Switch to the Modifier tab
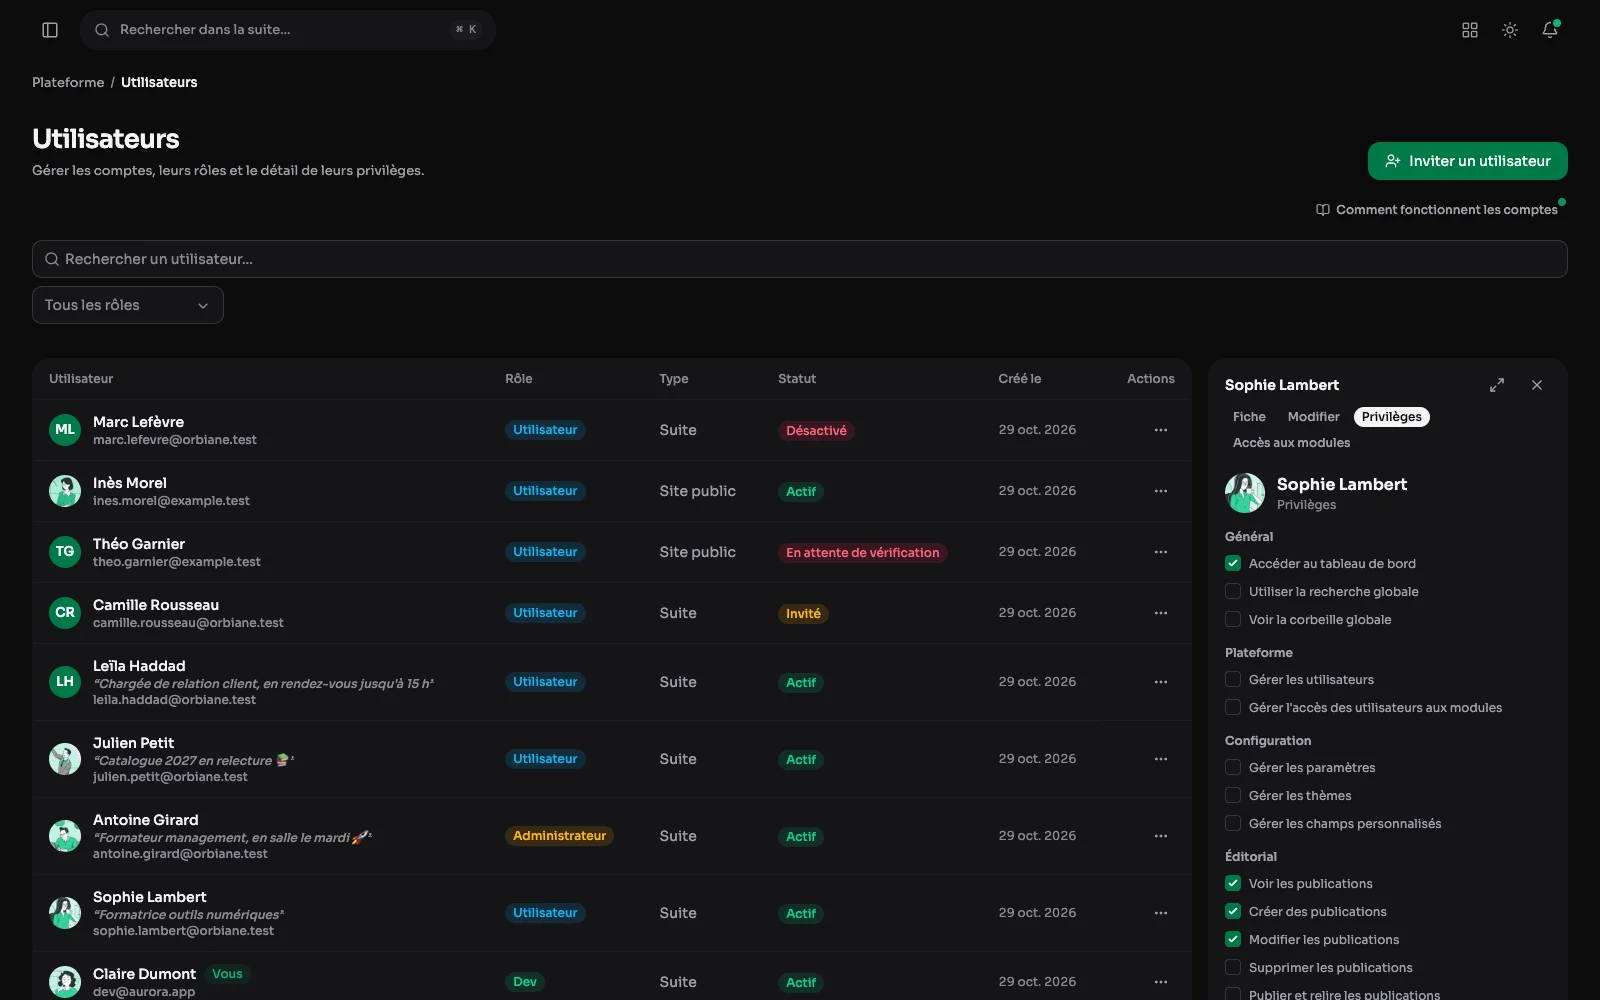 pos(1313,417)
